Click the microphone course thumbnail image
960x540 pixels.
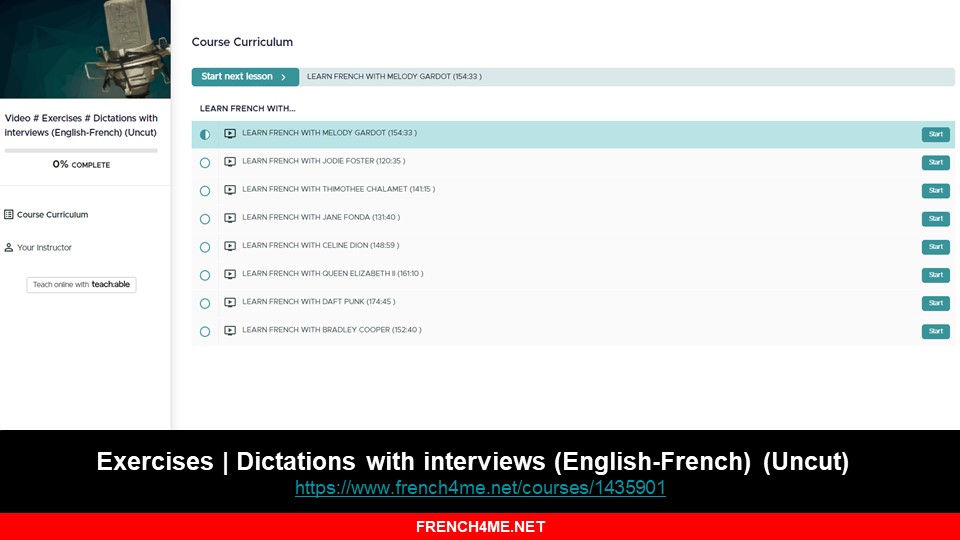point(85,49)
